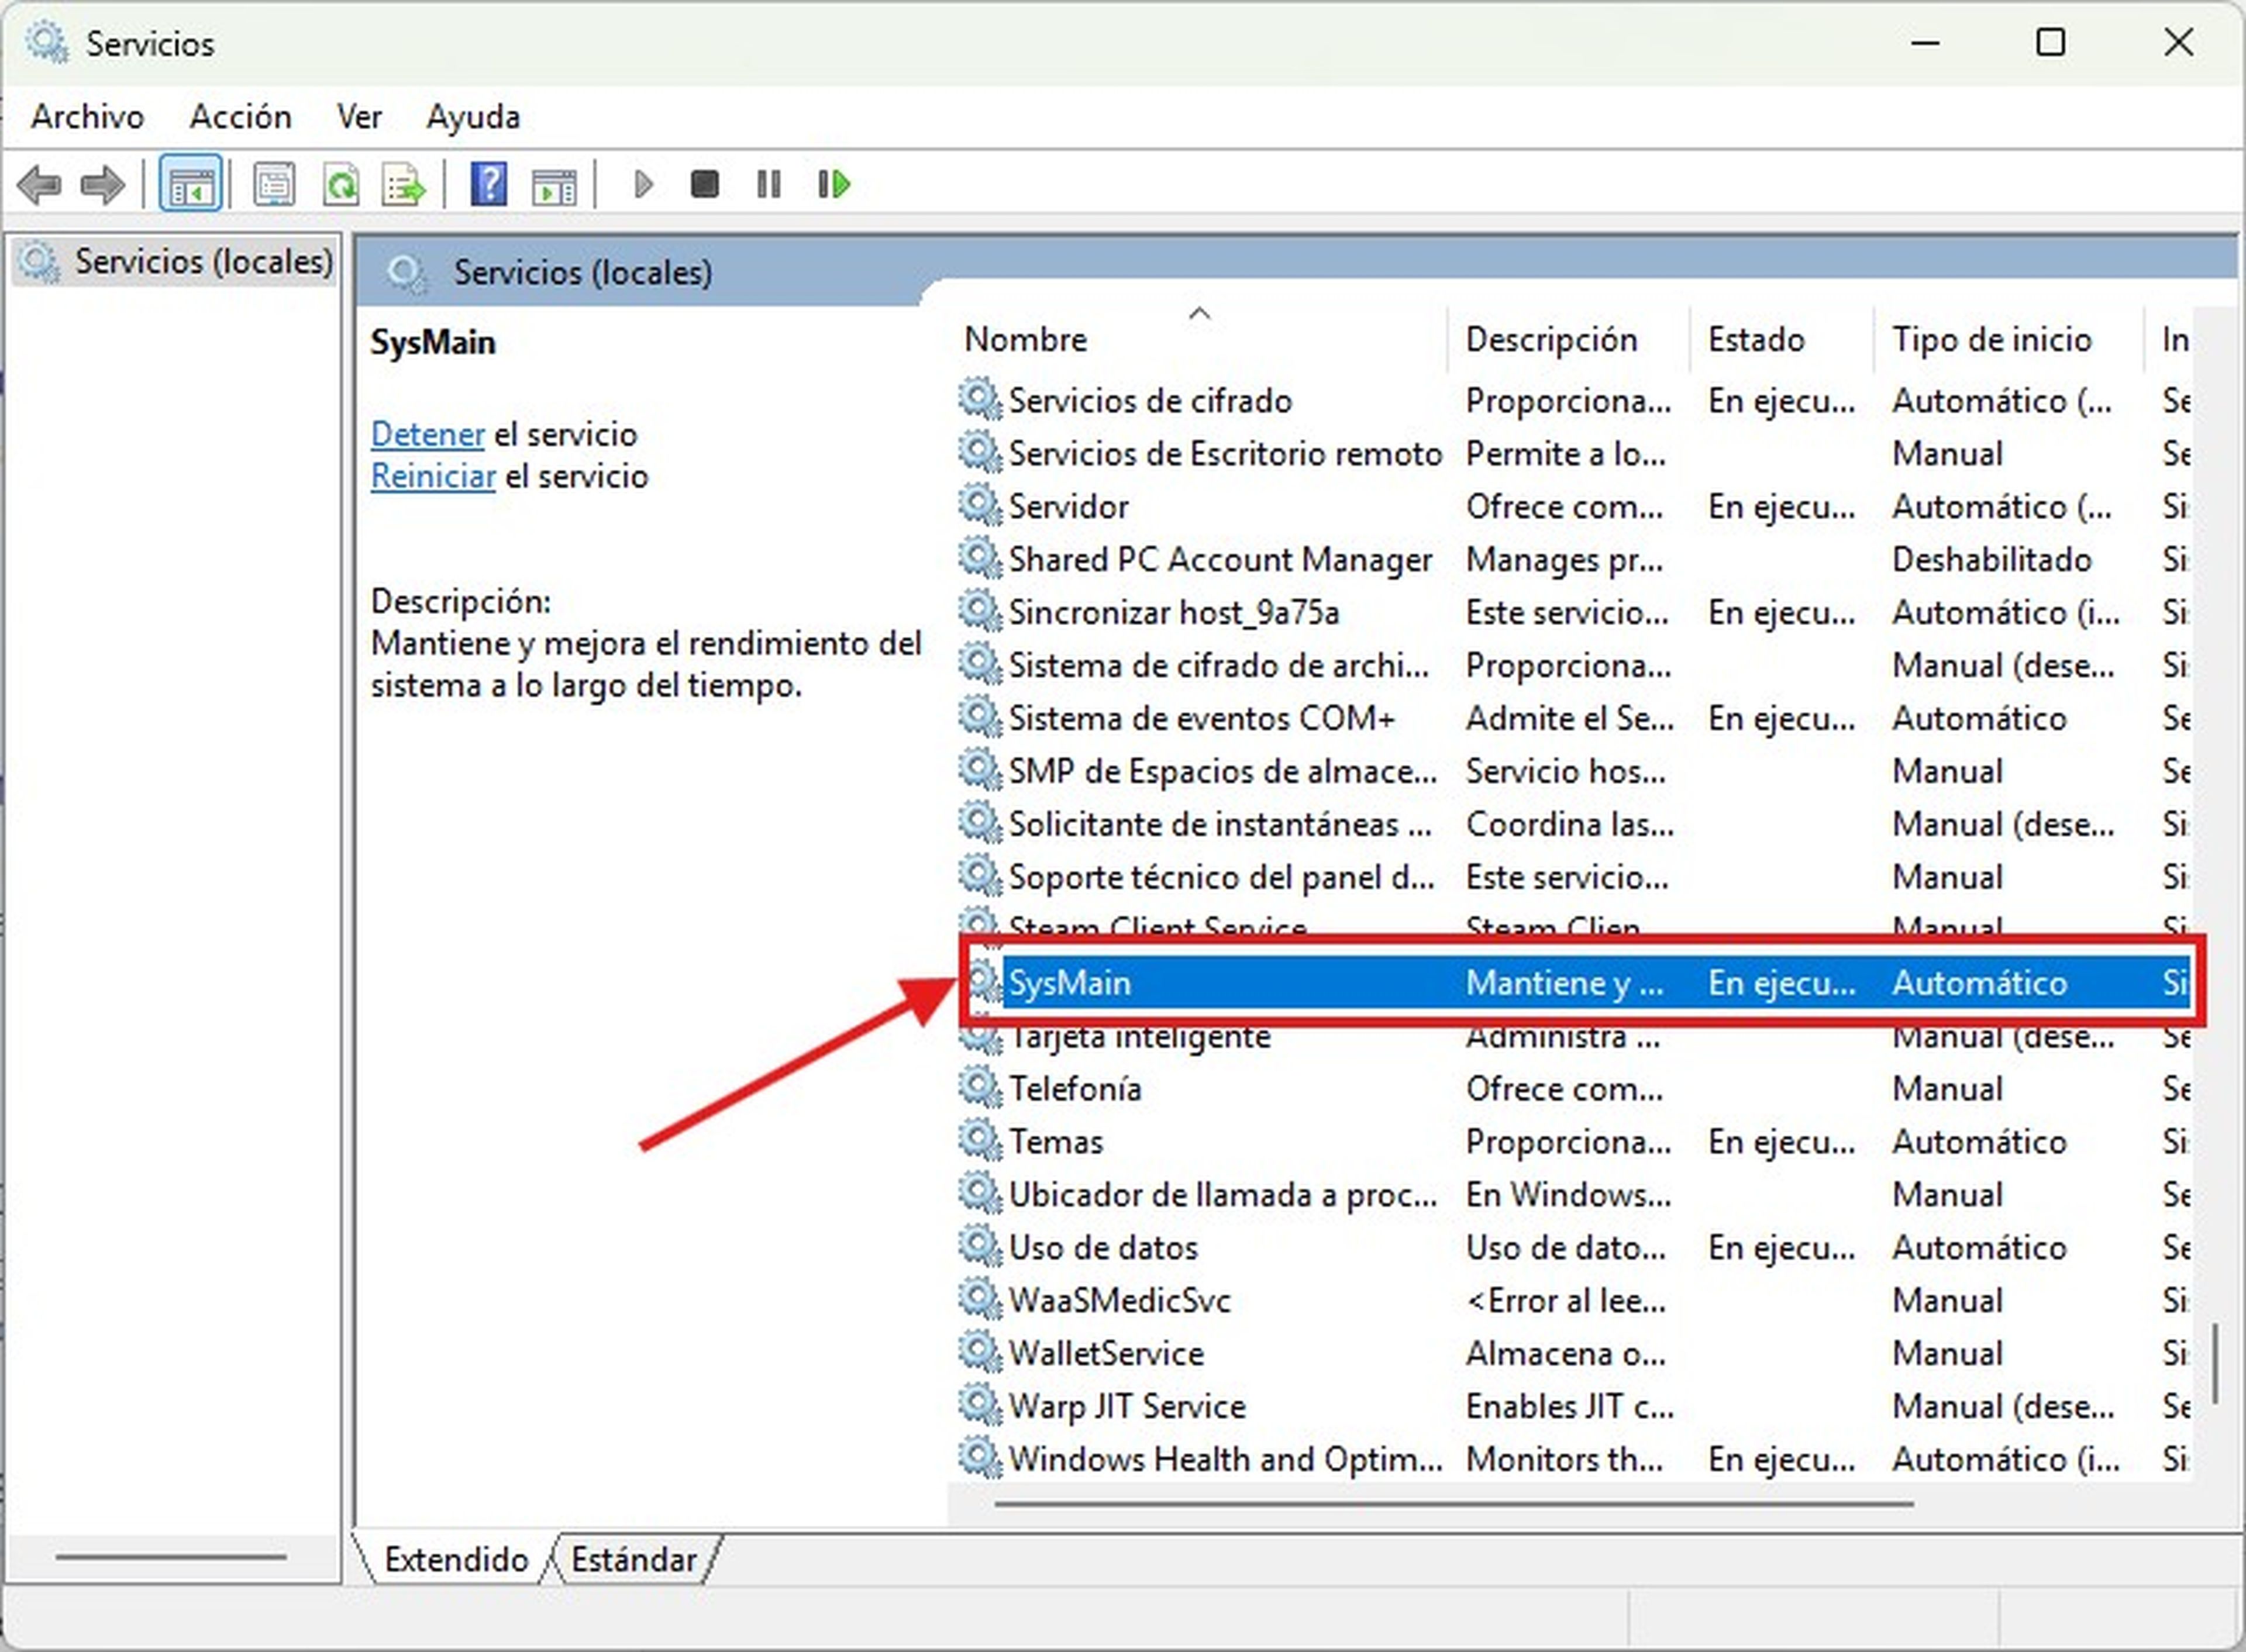Select the gear icon of Servicios de cifrado
This screenshot has height=1652, width=2246.
click(979, 400)
